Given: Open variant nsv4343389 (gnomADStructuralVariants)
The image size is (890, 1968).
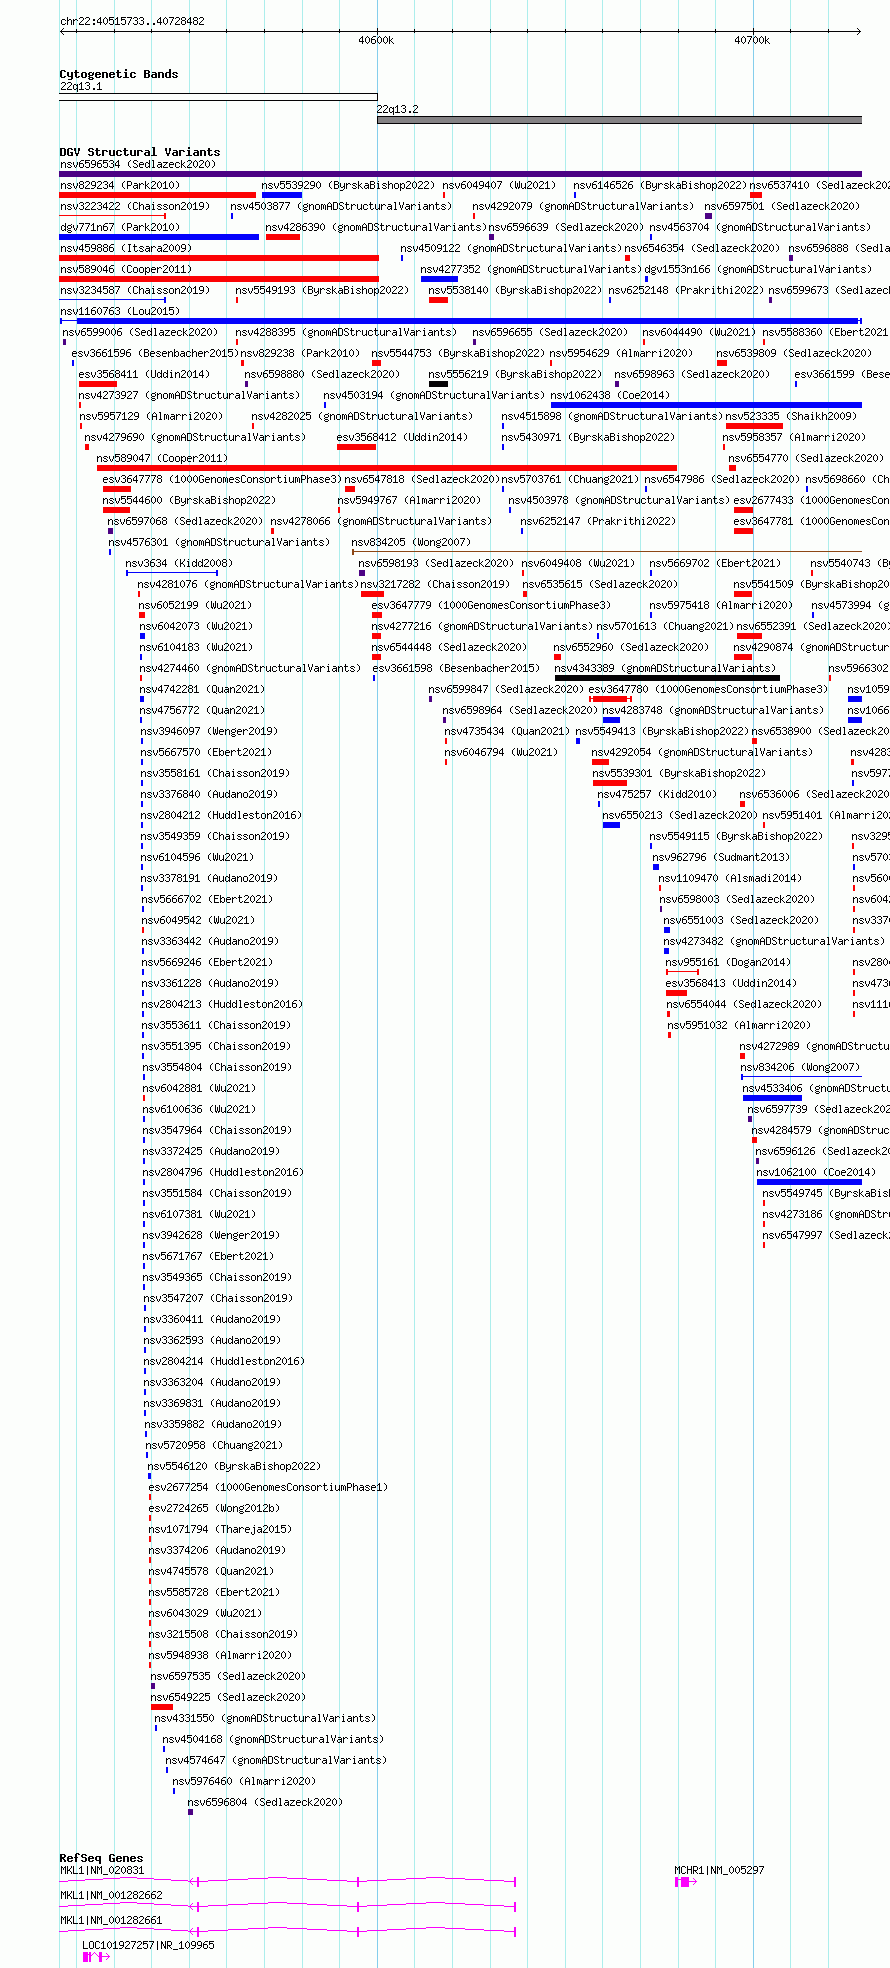Looking at the screenshot, I should pyautogui.click(x=665, y=668).
